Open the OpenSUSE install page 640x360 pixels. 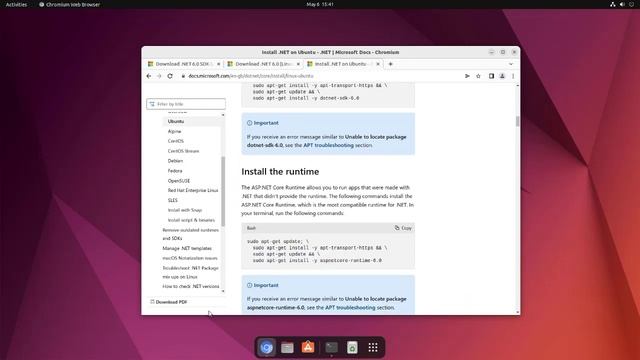point(179,181)
